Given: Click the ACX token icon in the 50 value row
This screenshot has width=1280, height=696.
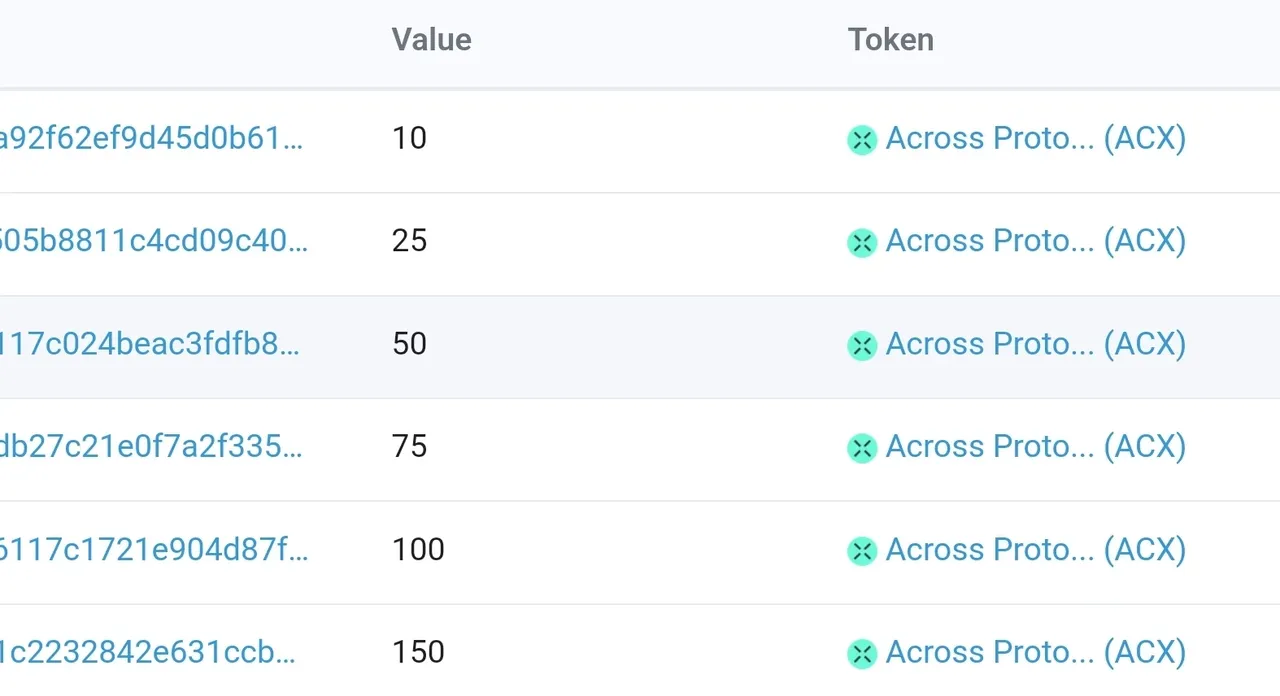Looking at the screenshot, I should (x=862, y=346).
